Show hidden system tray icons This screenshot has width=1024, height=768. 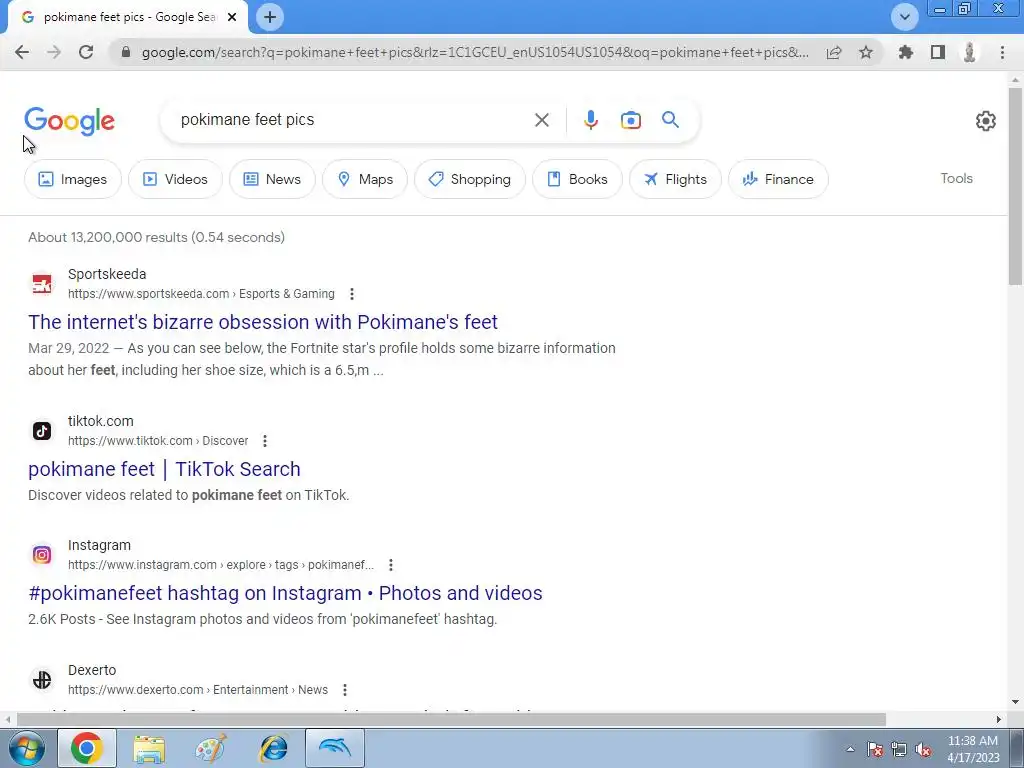850,749
